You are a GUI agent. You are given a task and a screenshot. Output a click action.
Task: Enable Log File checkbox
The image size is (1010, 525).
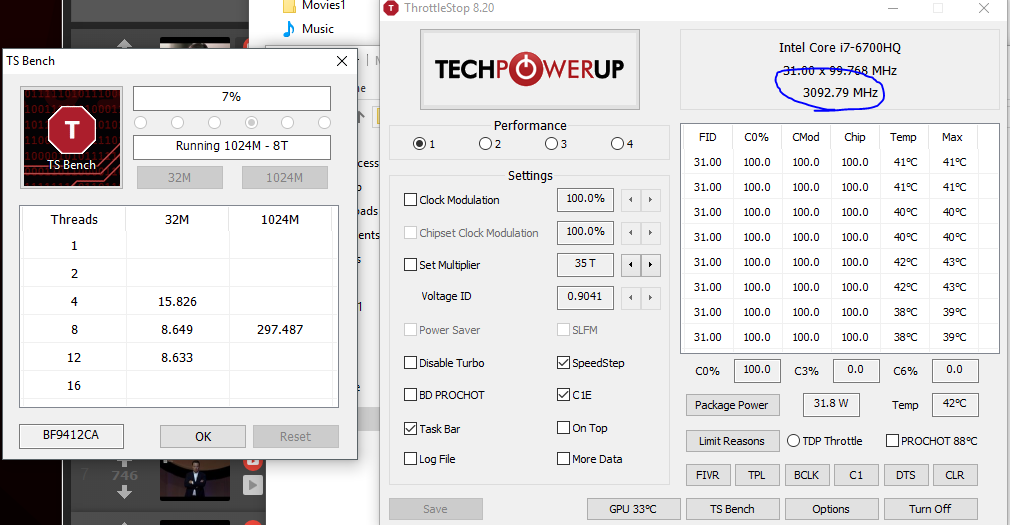coord(410,459)
